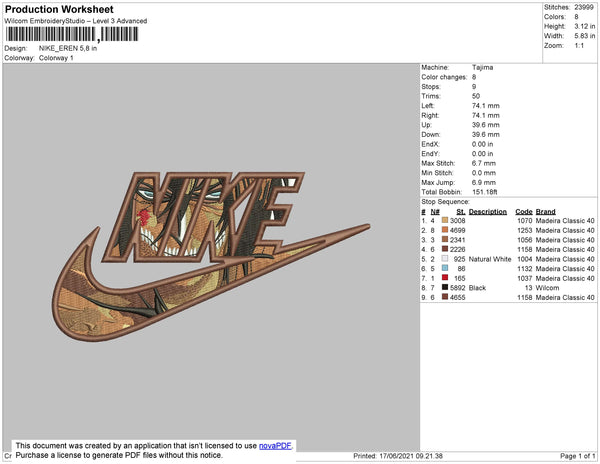Viewport: 600px width, 464px height.
Task: Click the novaPDF link in notice
Action: [275, 446]
